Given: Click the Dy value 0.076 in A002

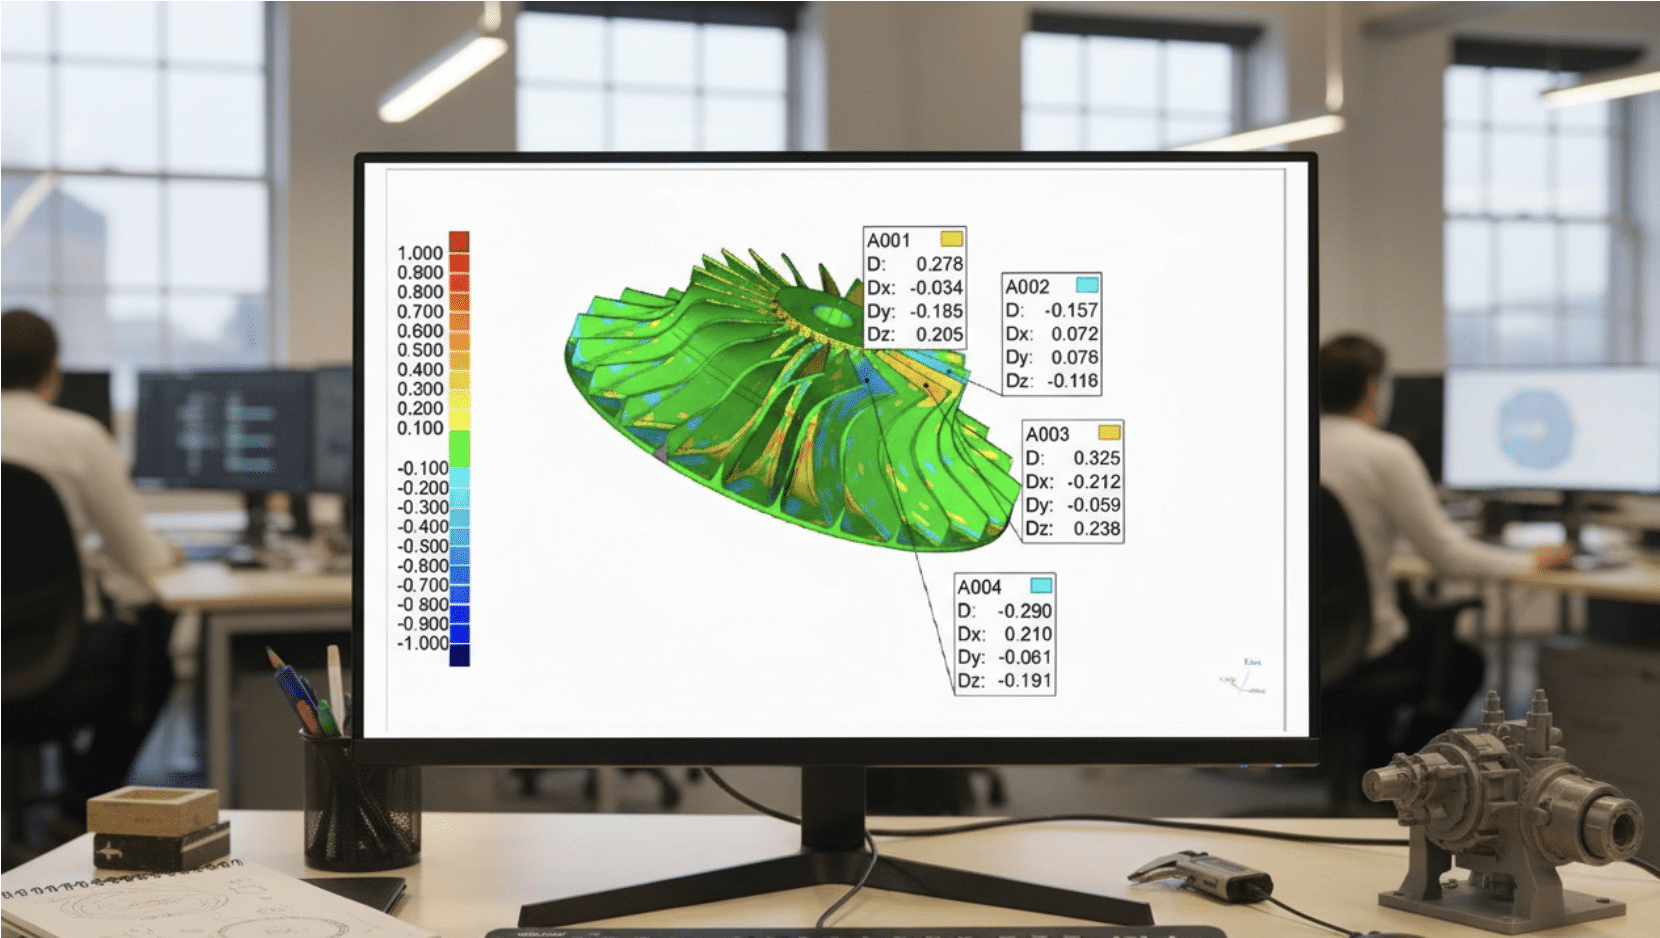Looking at the screenshot, I should pyautogui.click(x=1074, y=358).
